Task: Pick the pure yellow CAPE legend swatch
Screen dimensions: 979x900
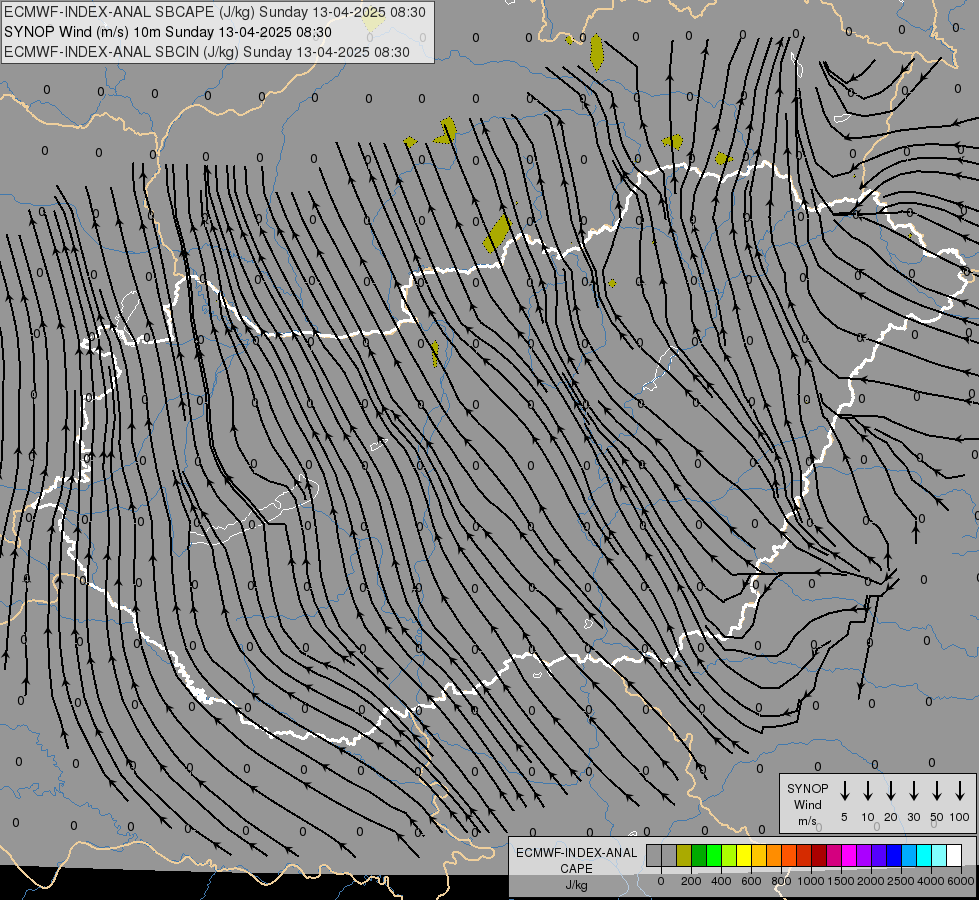Action: click(x=744, y=855)
